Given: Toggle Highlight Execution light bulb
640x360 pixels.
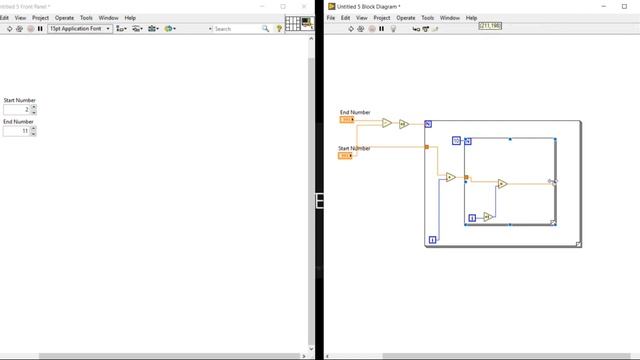Looking at the screenshot, I should [393, 29].
